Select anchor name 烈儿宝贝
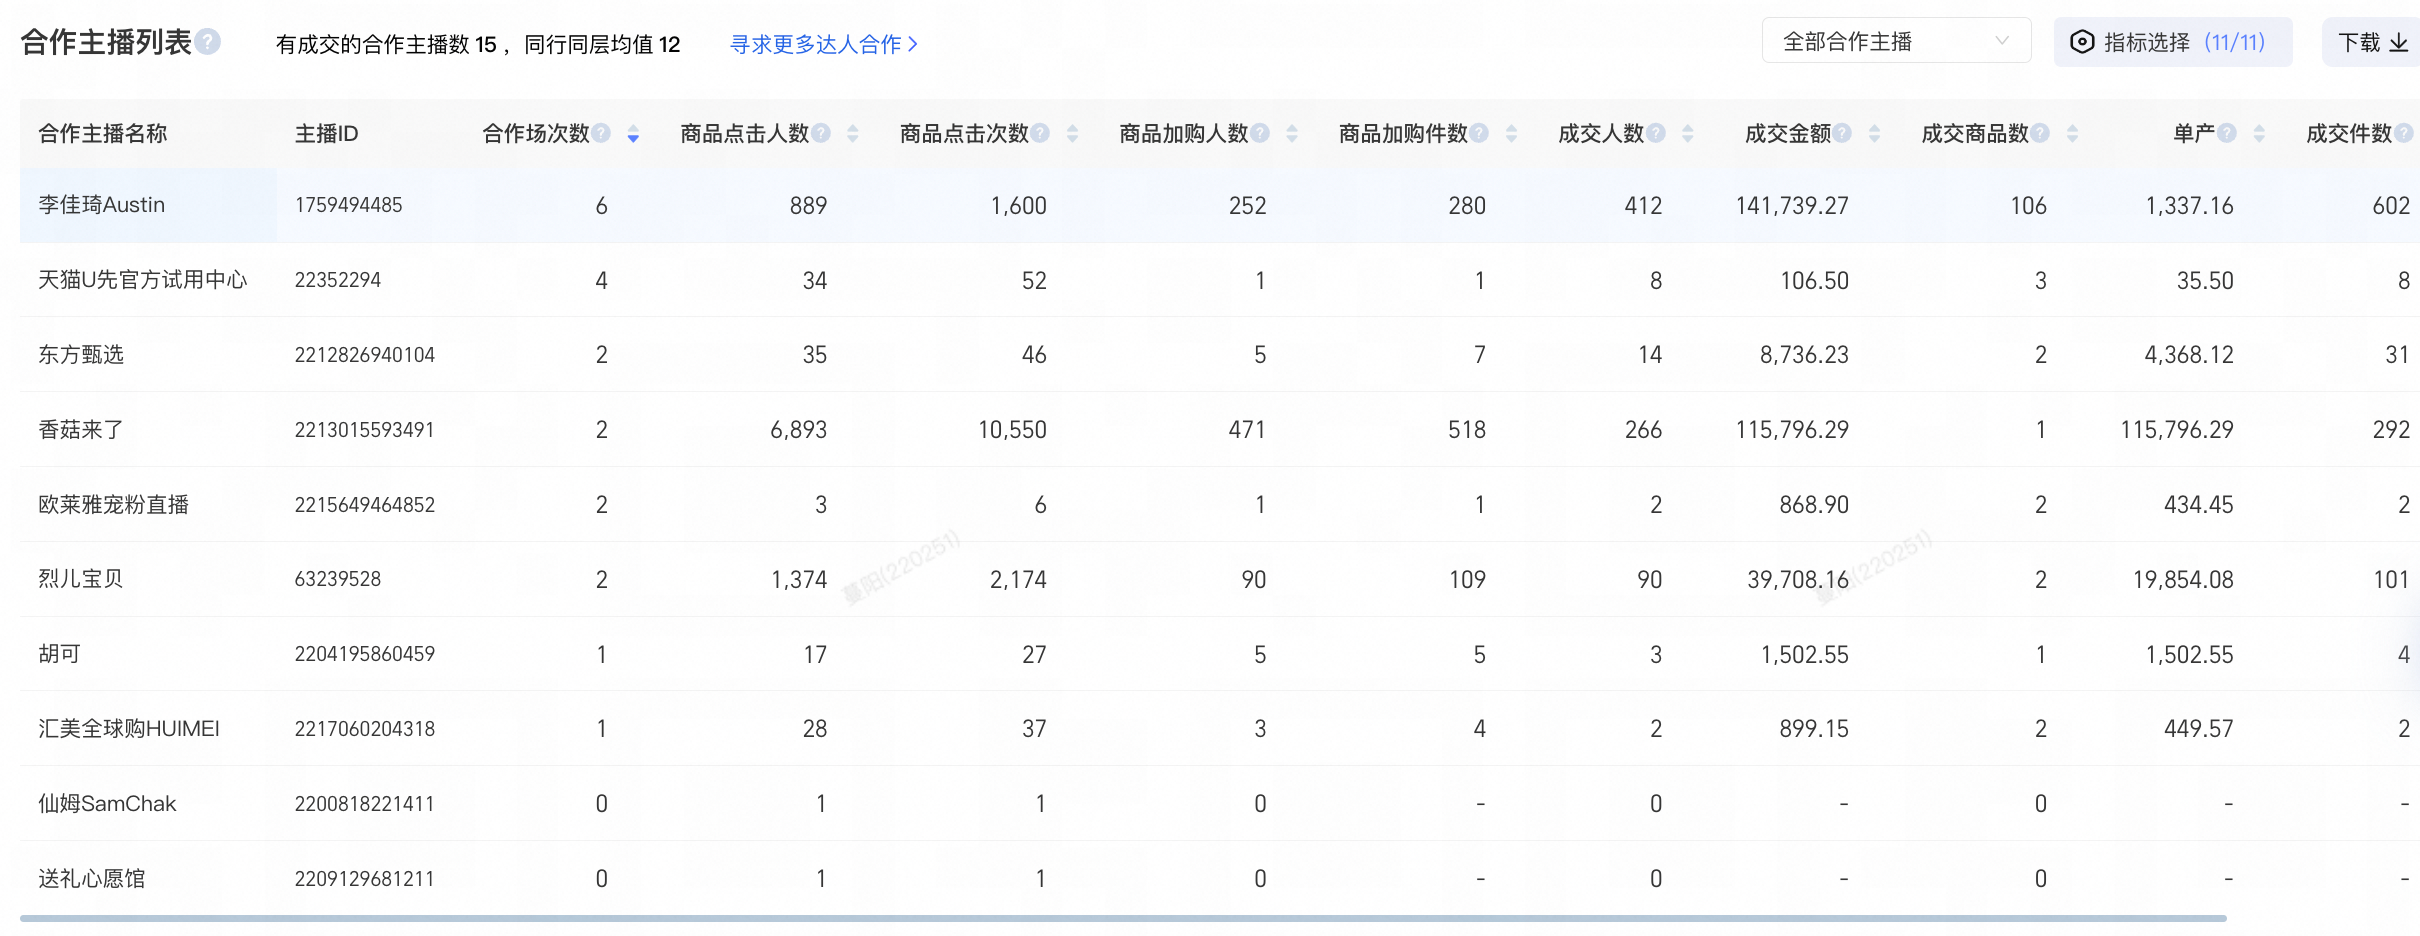 pos(81,579)
